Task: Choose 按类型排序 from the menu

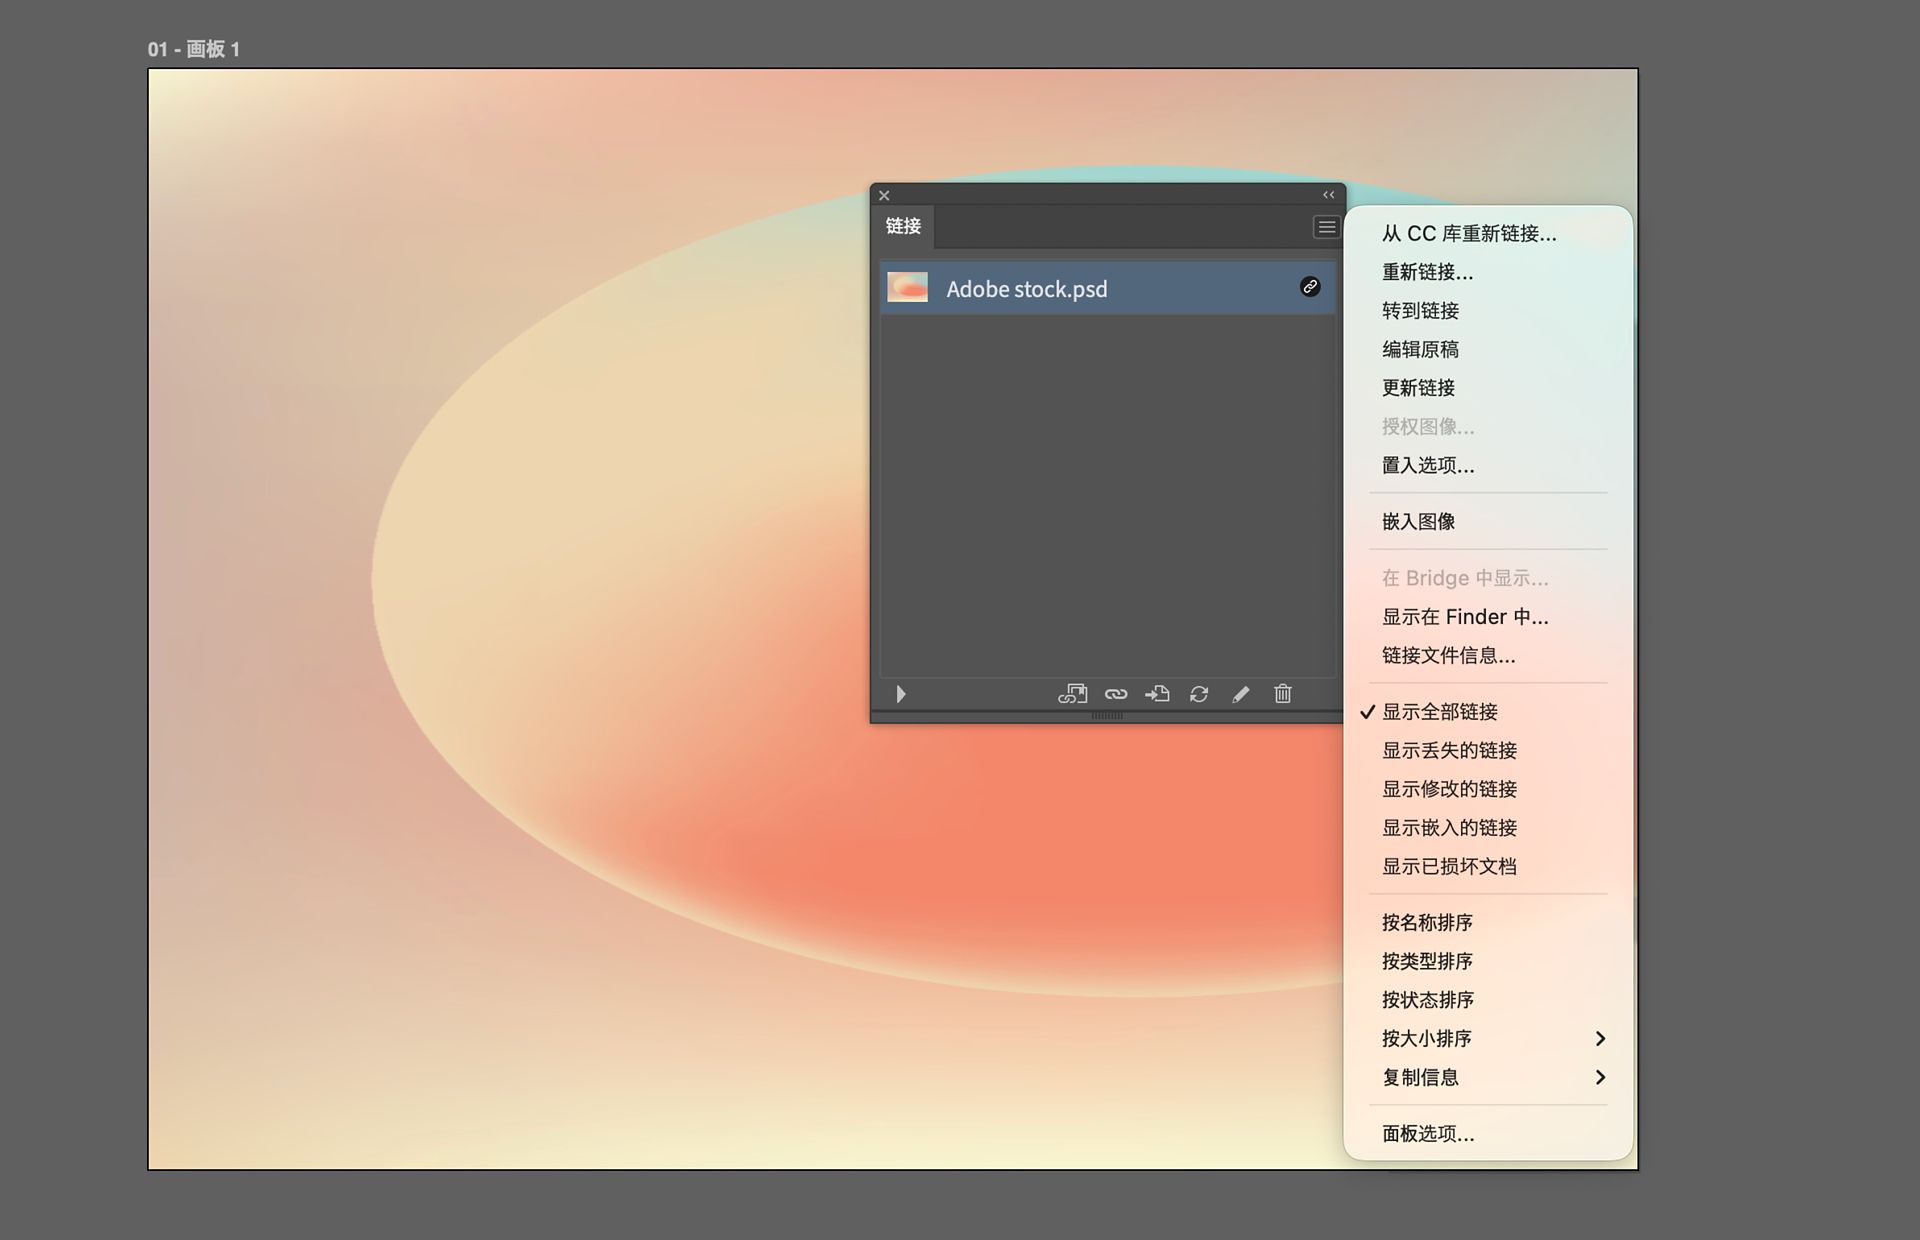Action: coord(1488,961)
